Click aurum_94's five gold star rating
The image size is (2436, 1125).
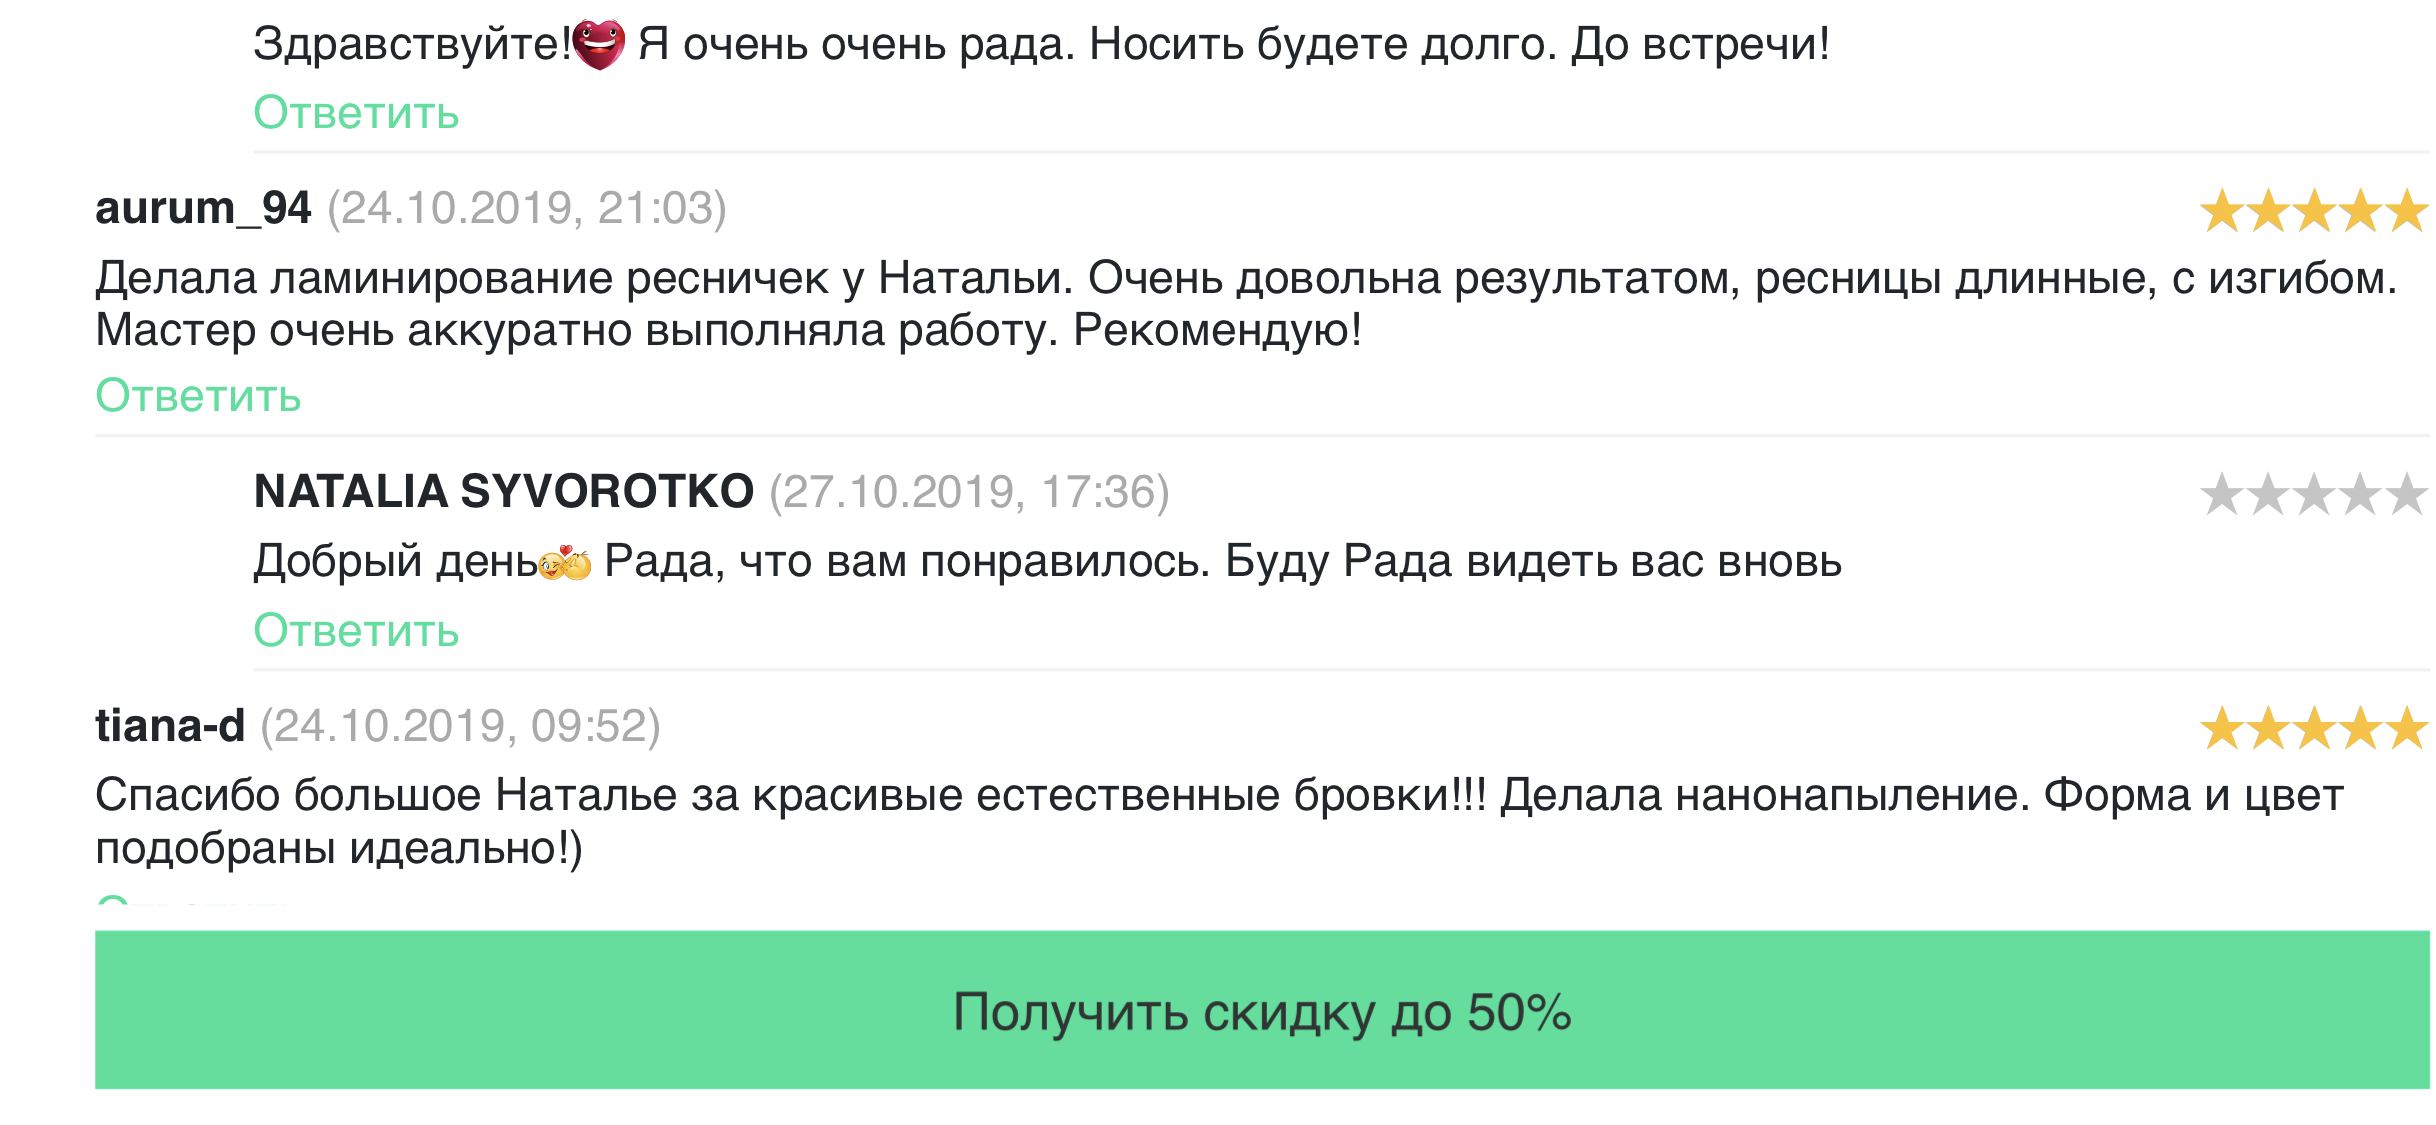[2313, 211]
